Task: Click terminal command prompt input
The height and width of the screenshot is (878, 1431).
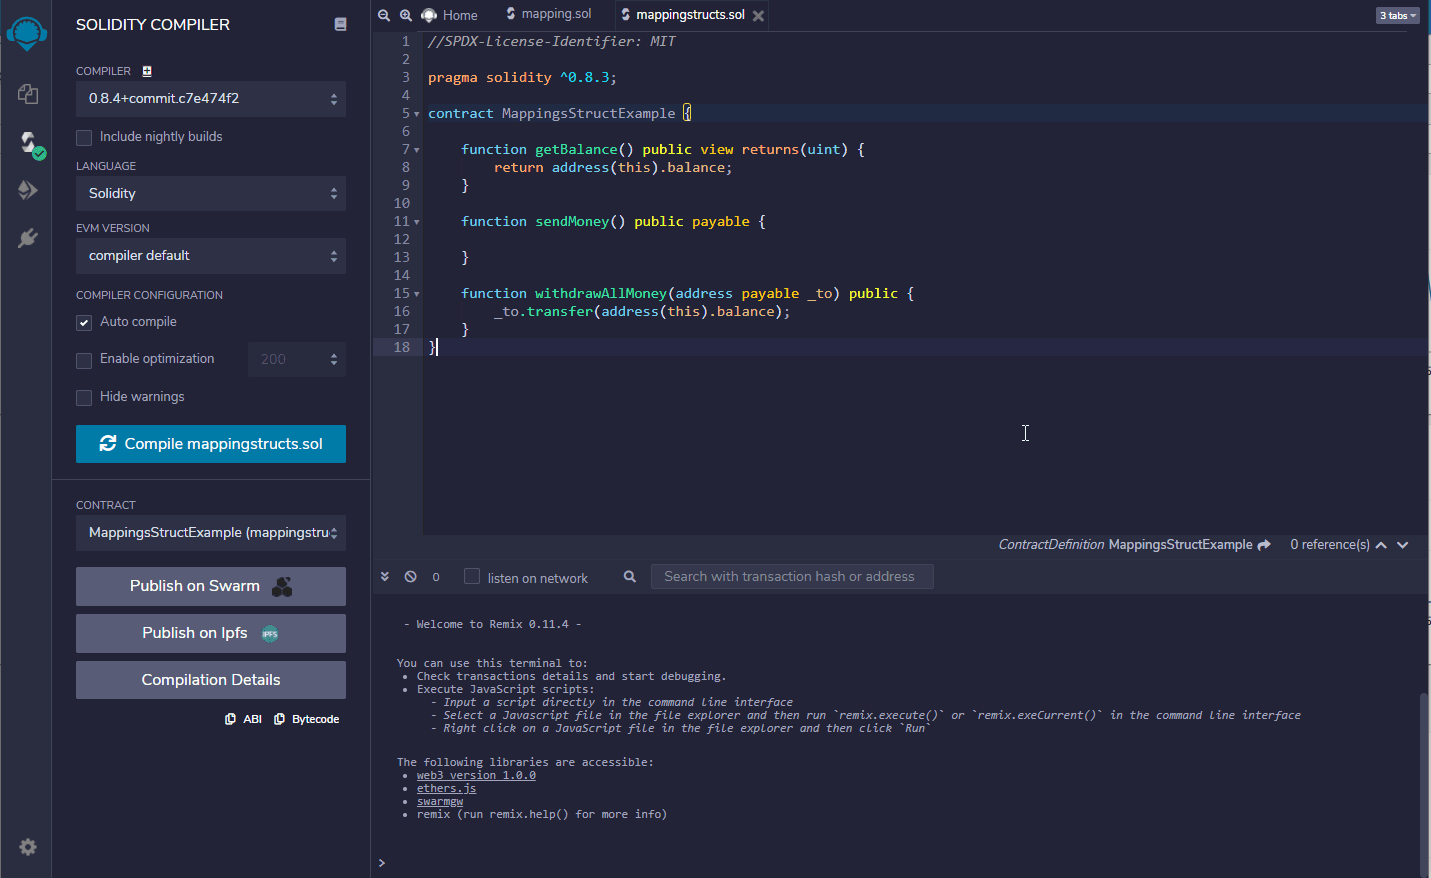Action: tap(900, 862)
